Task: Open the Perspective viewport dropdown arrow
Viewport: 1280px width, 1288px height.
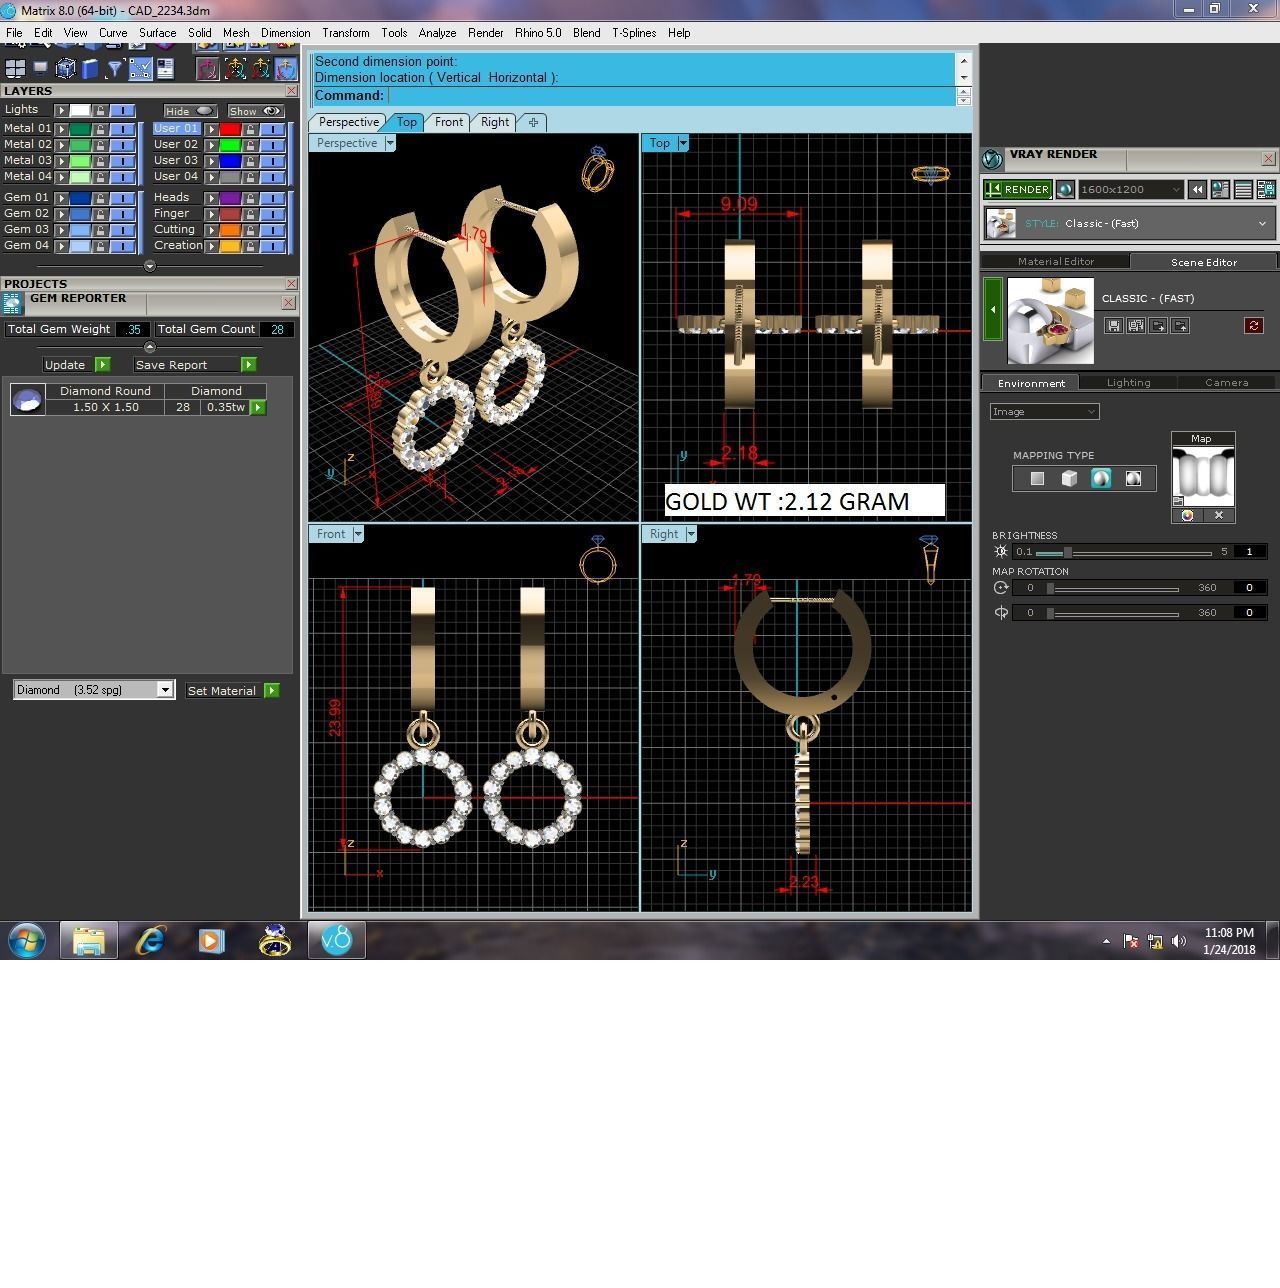Action: 390,143
